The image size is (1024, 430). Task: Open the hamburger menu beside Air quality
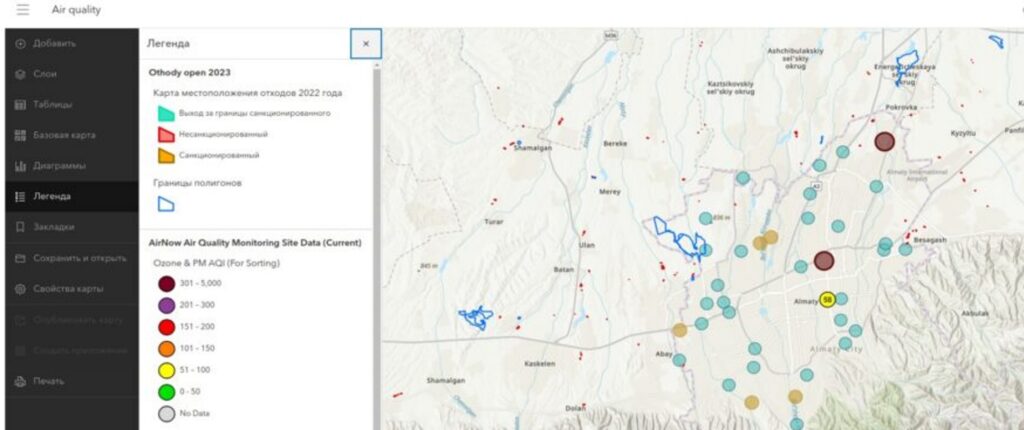click(23, 10)
